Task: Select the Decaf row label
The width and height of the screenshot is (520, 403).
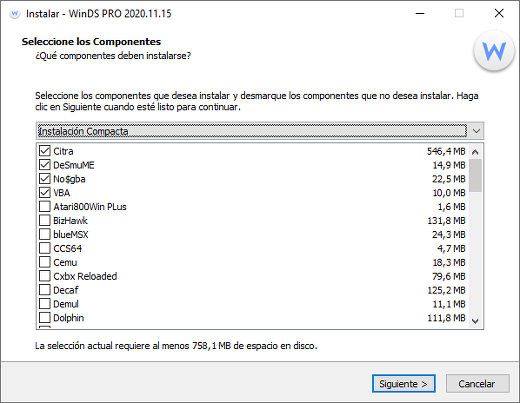Action: point(66,290)
